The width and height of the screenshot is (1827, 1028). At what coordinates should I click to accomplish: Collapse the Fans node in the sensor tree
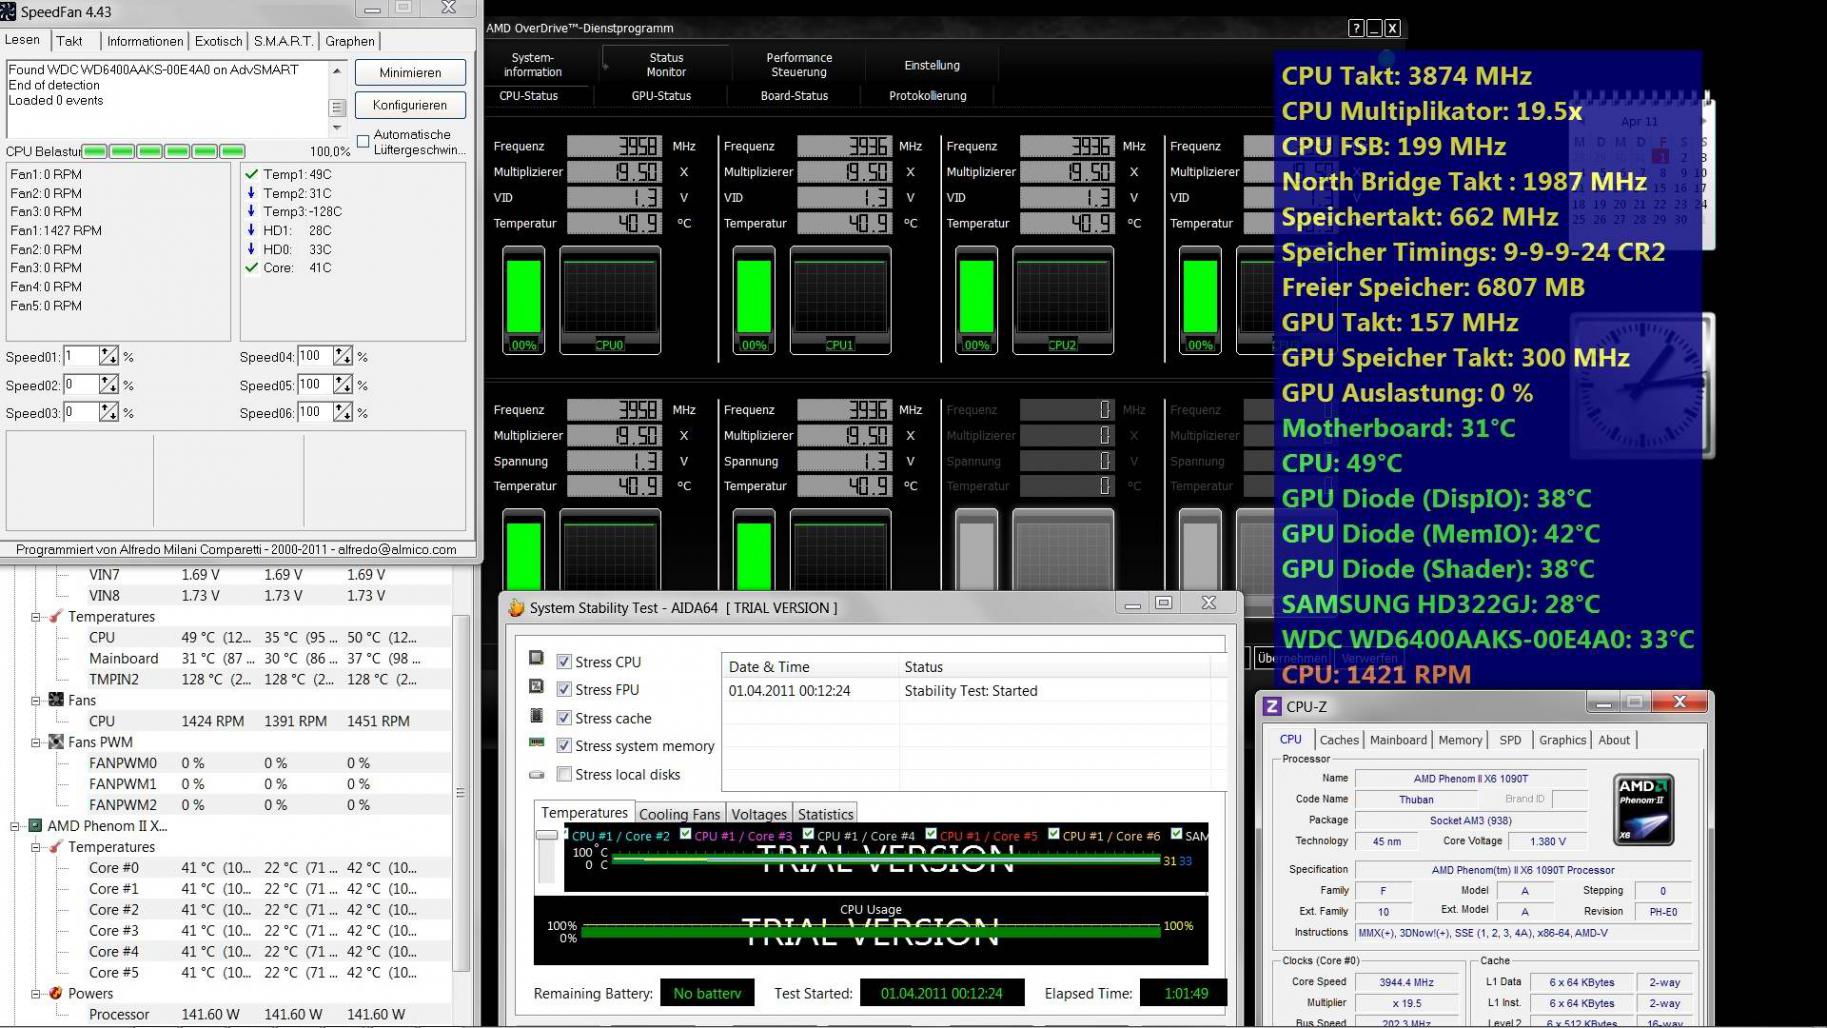tap(35, 701)
